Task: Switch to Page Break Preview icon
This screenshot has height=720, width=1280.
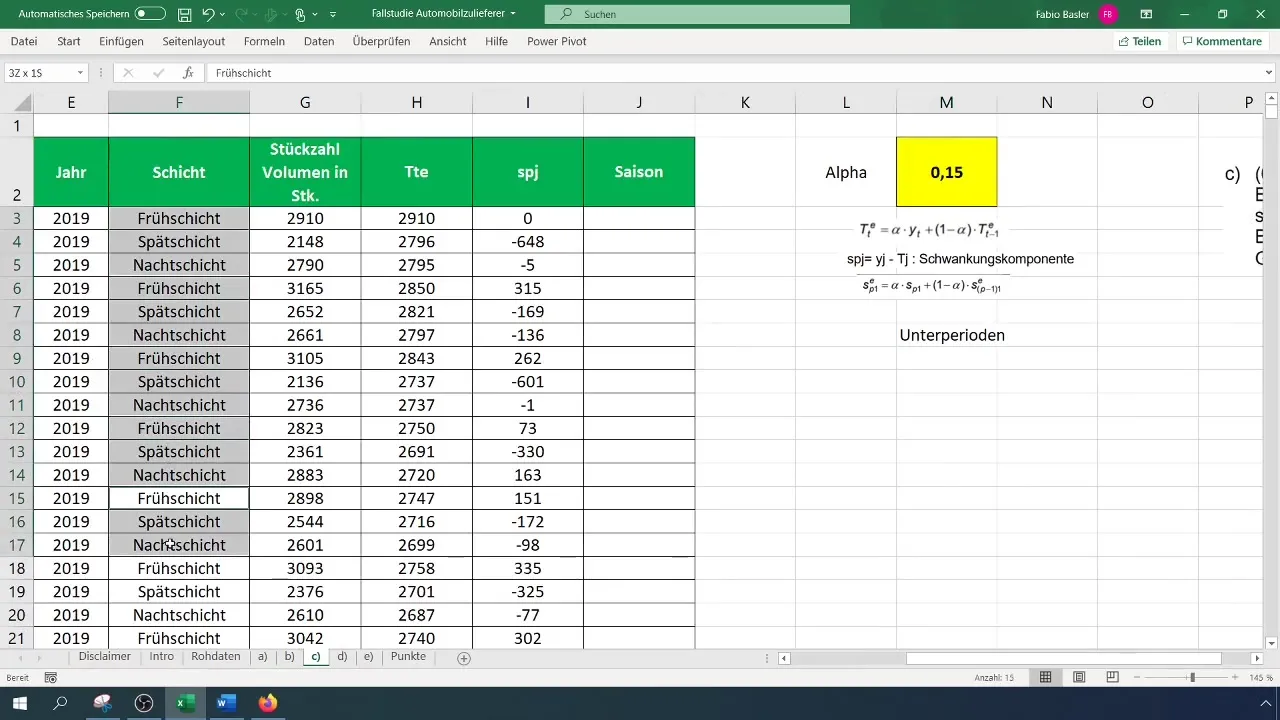Action: coord(1112,677)
